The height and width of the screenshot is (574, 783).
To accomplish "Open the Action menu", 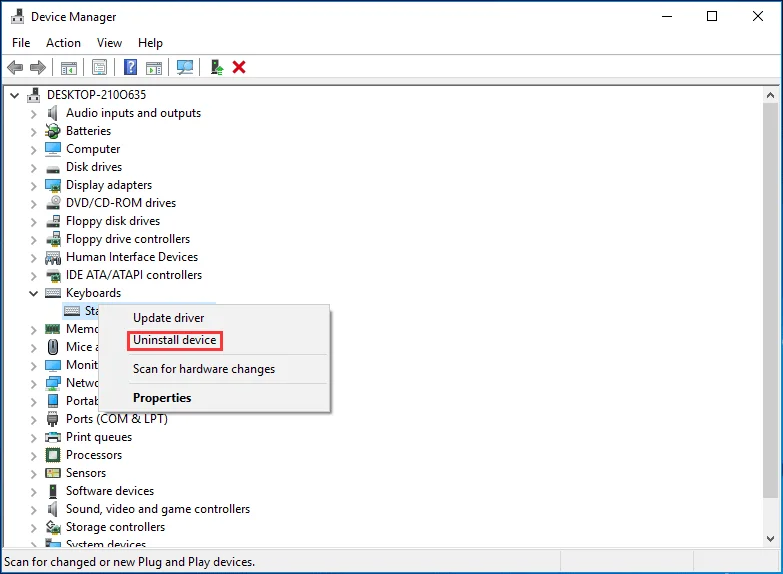I will coord(63,43).
